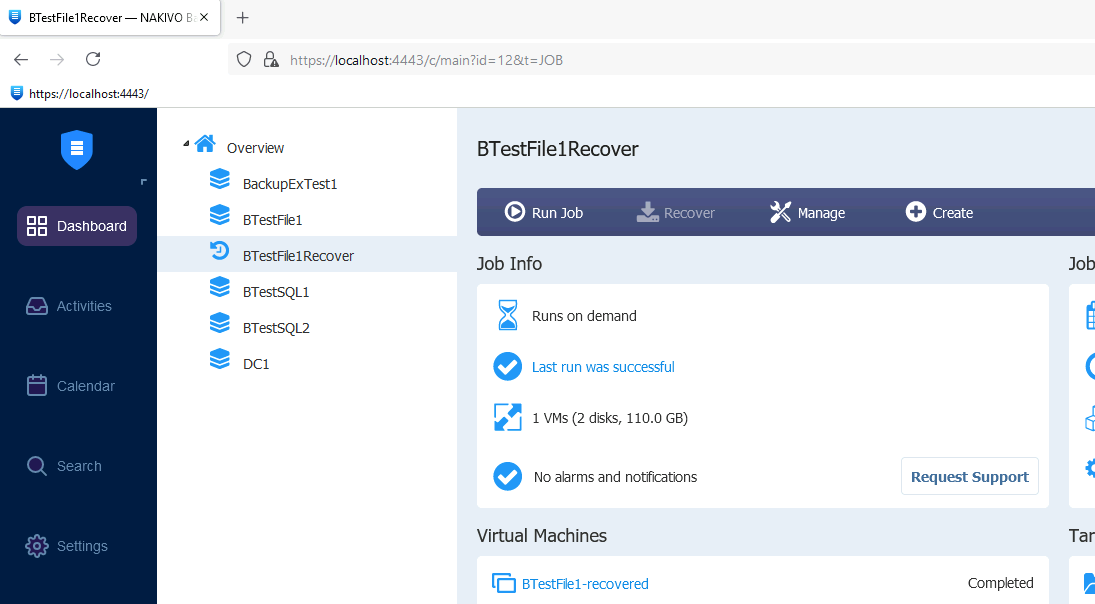
Task: Click the BTestSQL1 stack icon
Action: [x=220, y=287]
